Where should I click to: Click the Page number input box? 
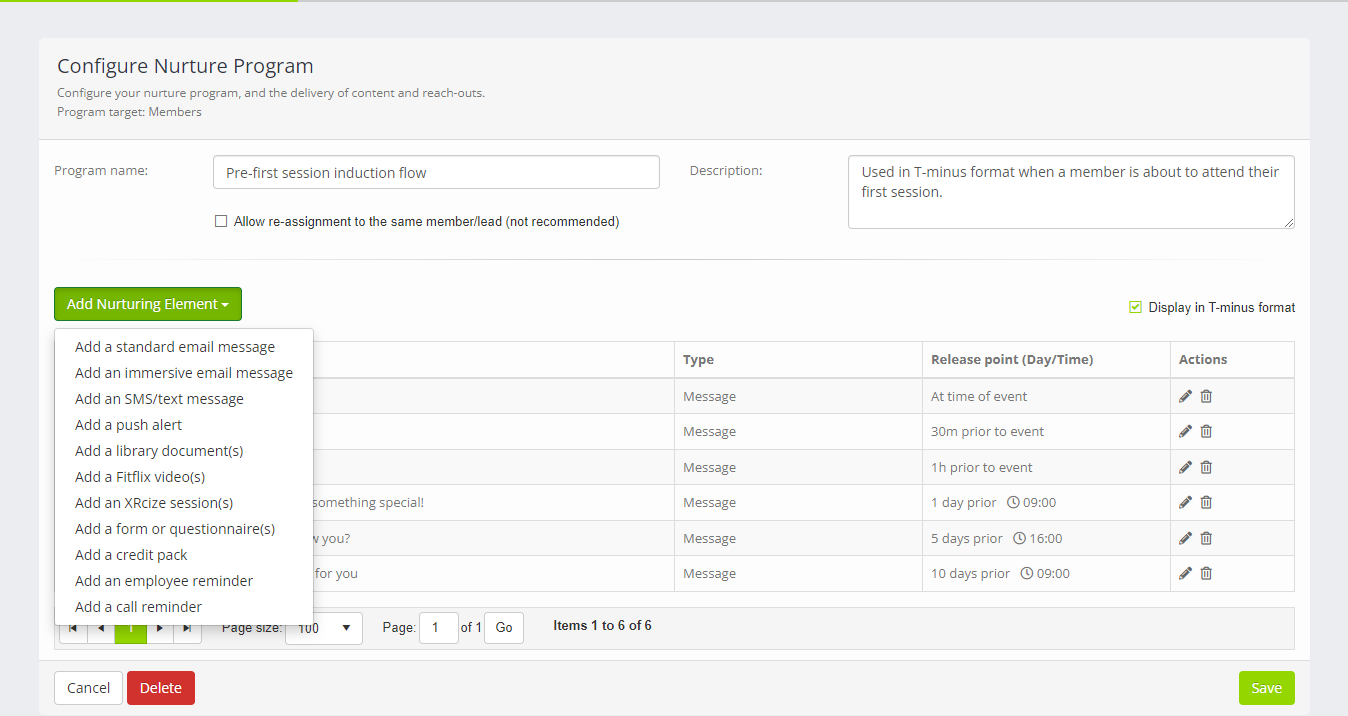[x=438, y=628]
